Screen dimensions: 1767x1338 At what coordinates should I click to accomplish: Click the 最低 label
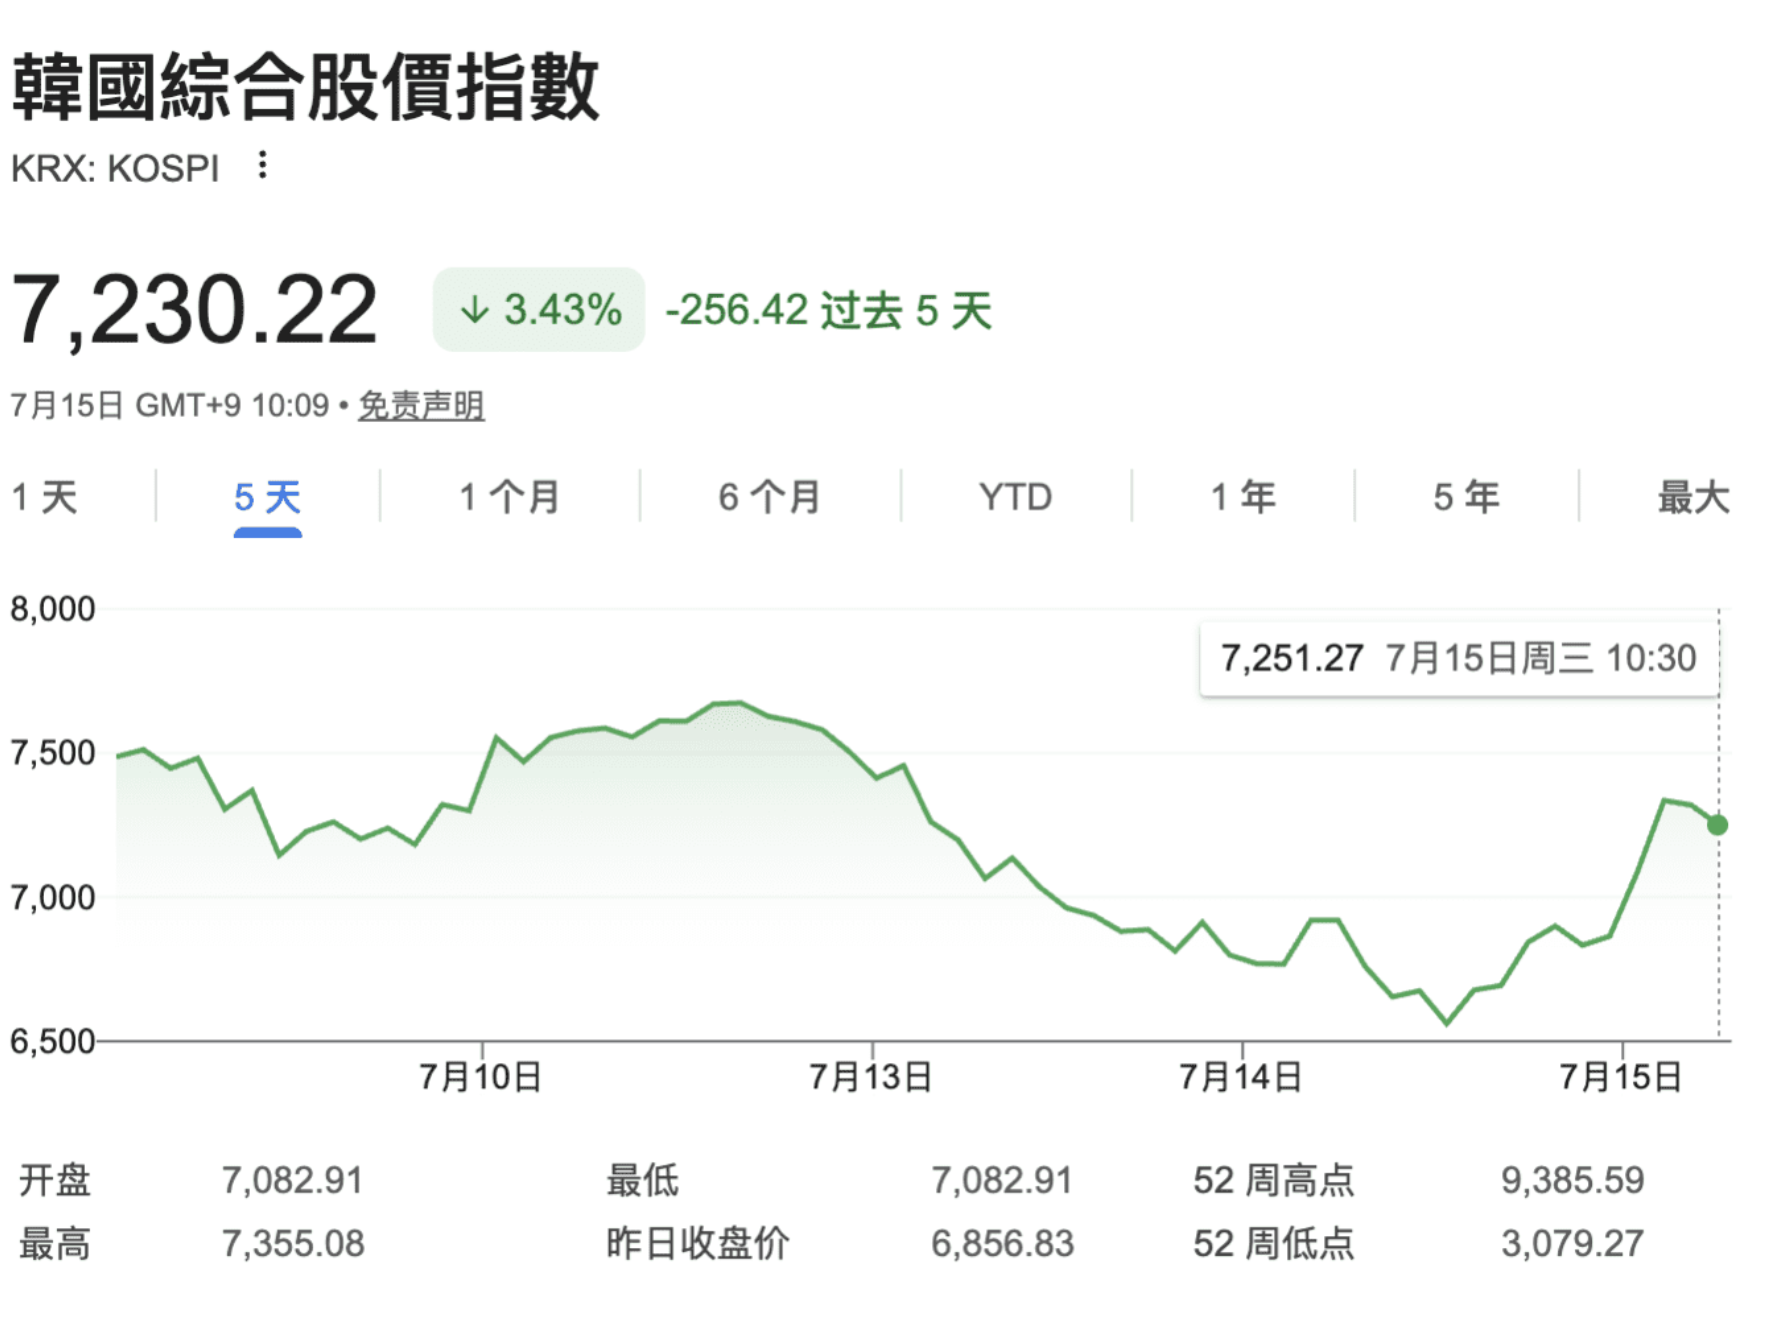click(x=643, y=1180)
